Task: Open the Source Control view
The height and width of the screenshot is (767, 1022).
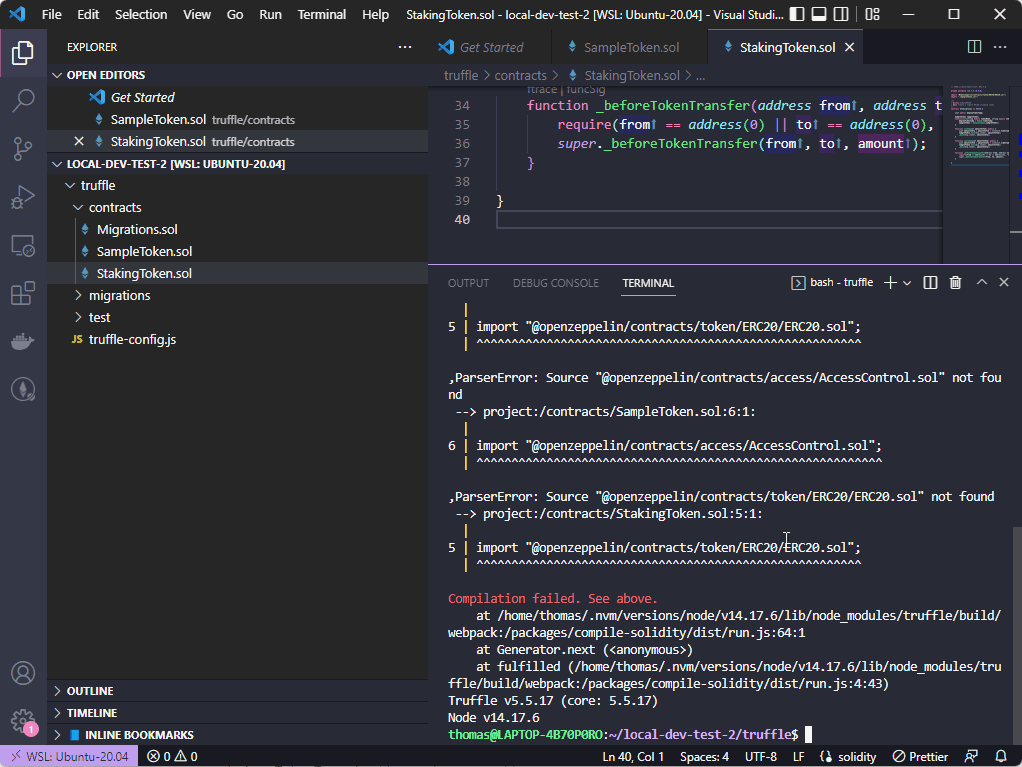Action: tap(23, 149)
